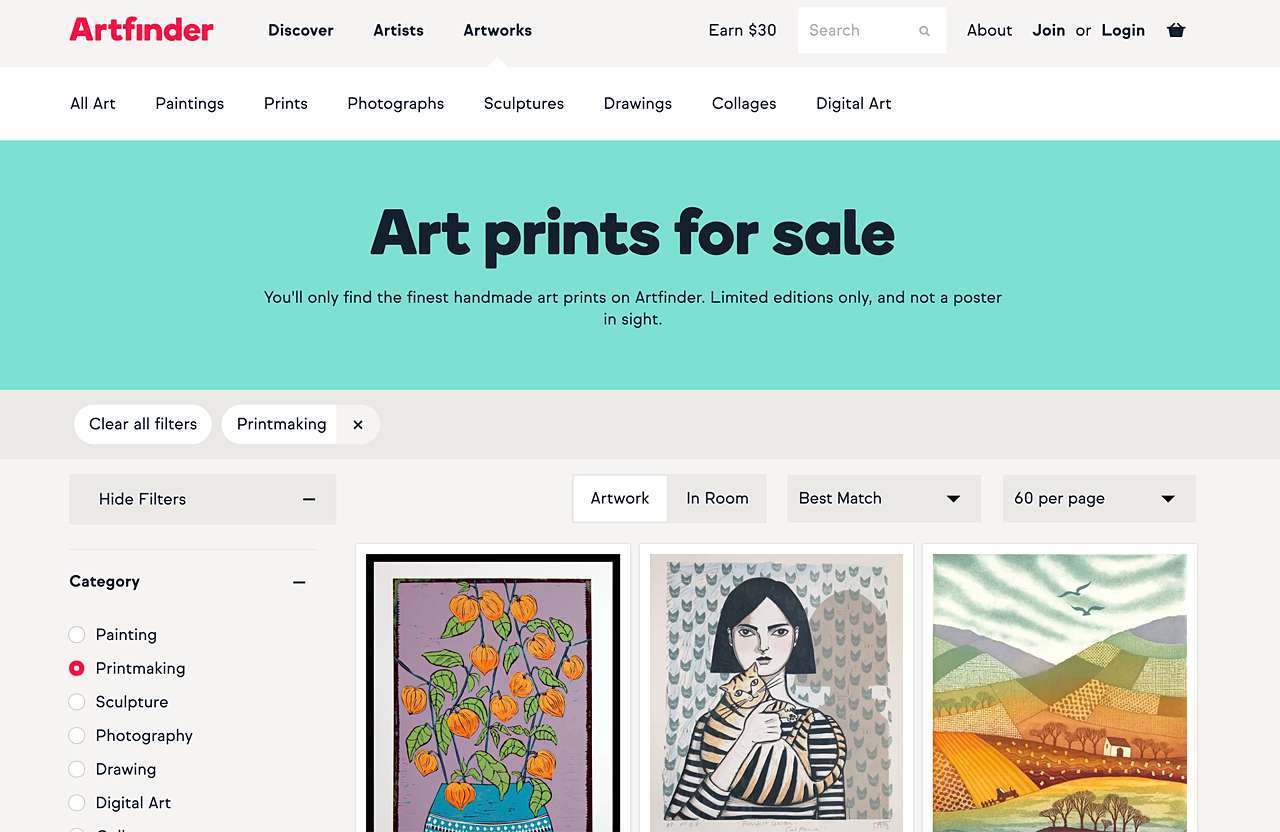Open the shopping cart

tap(1176, 30)
